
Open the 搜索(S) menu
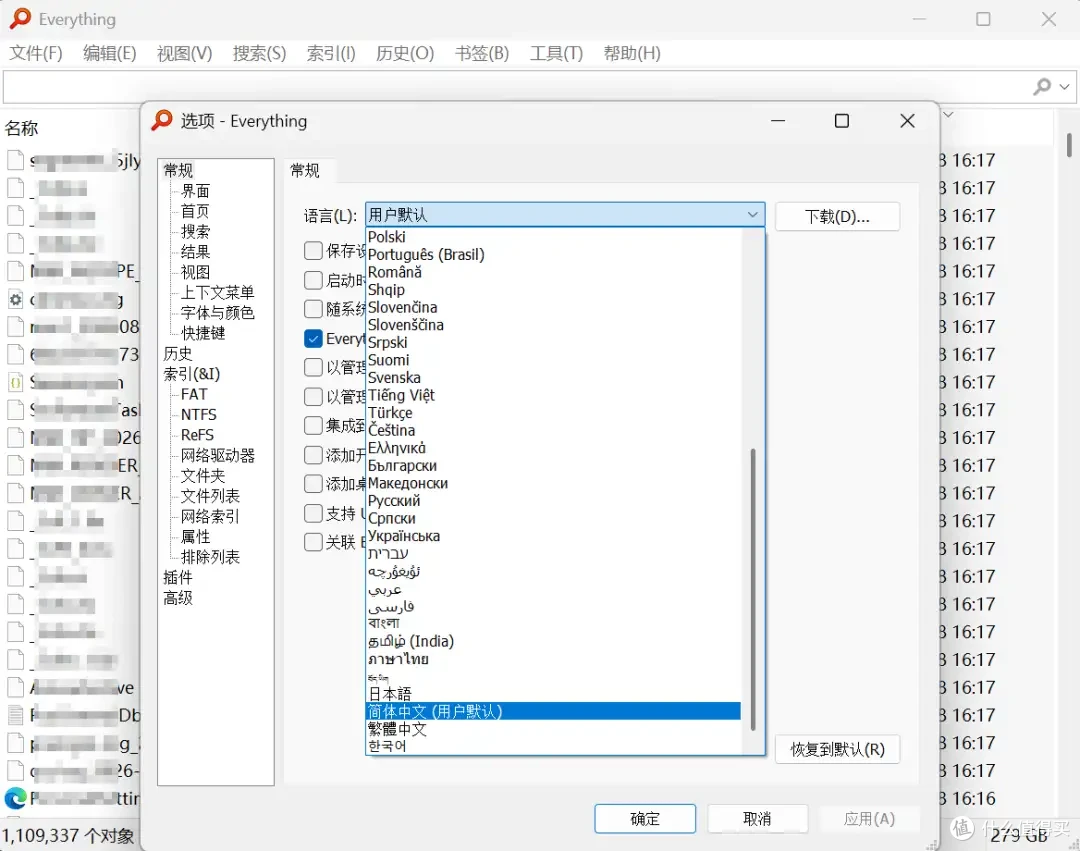tap(259, 53)
